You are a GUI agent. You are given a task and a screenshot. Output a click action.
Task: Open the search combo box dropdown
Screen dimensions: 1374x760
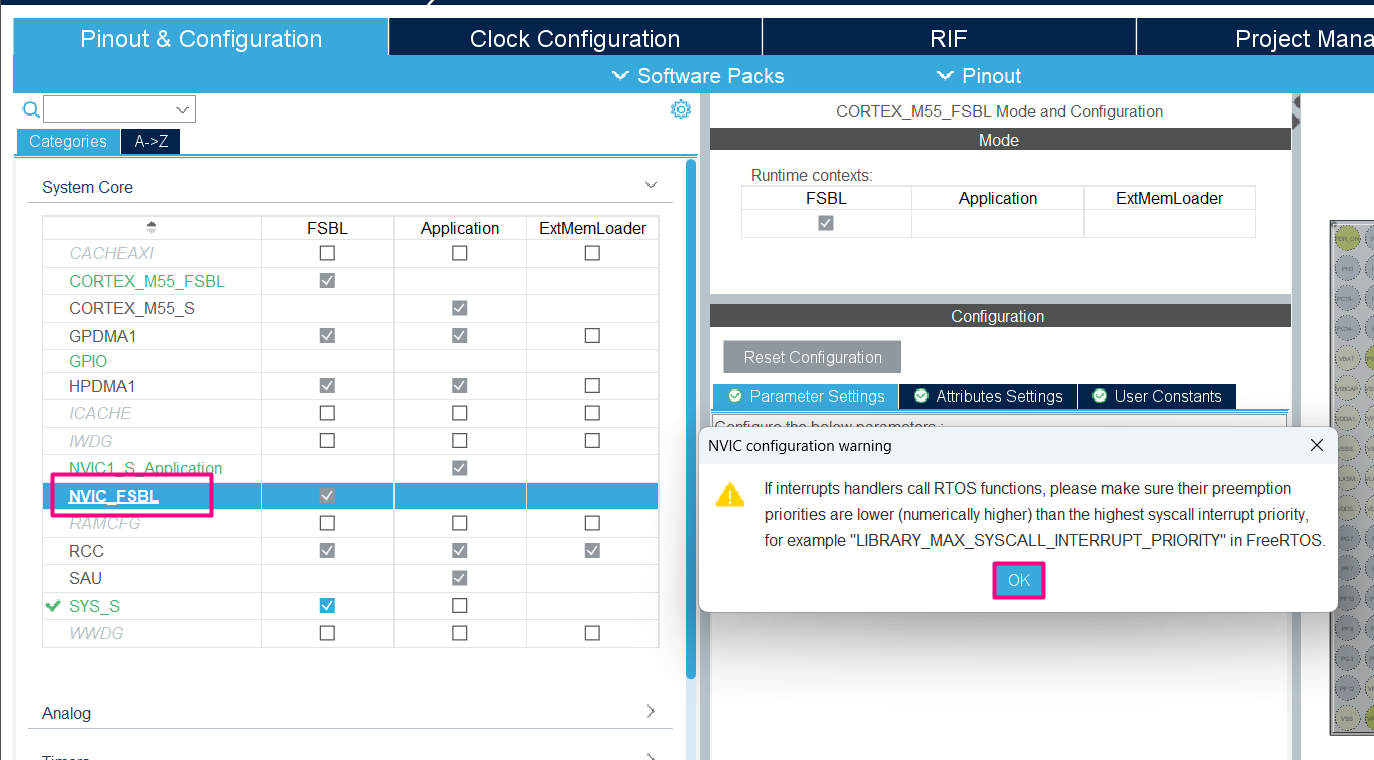tap(182, 108)
